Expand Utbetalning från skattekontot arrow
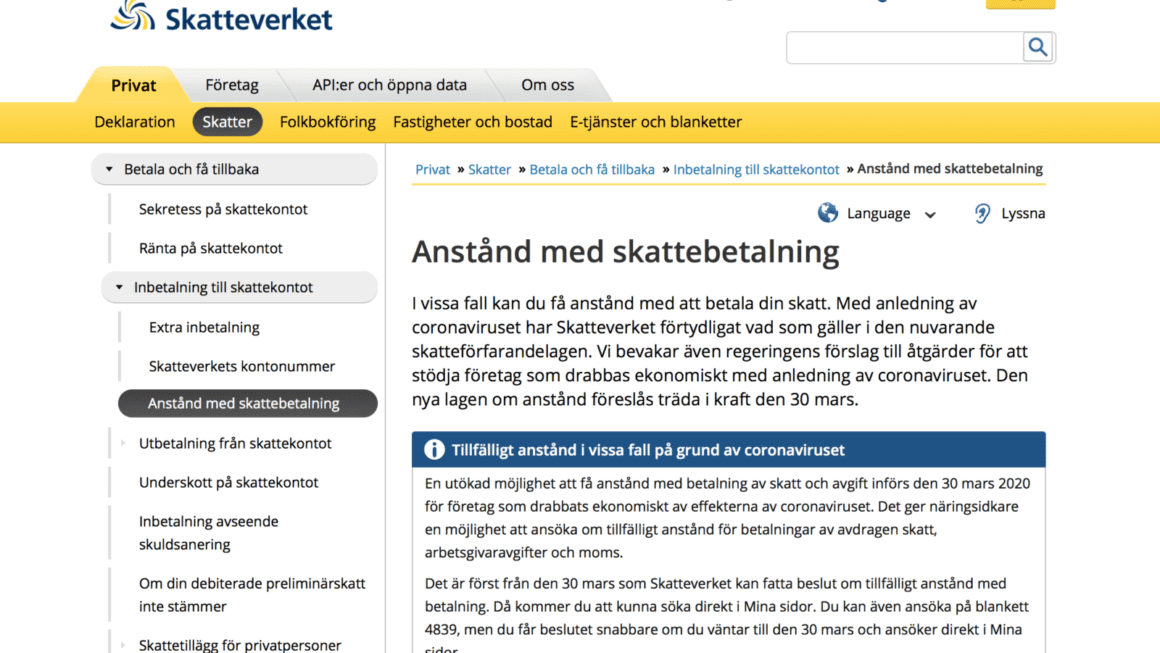Viewport: 1160px width, 653px height. (123, 443)
